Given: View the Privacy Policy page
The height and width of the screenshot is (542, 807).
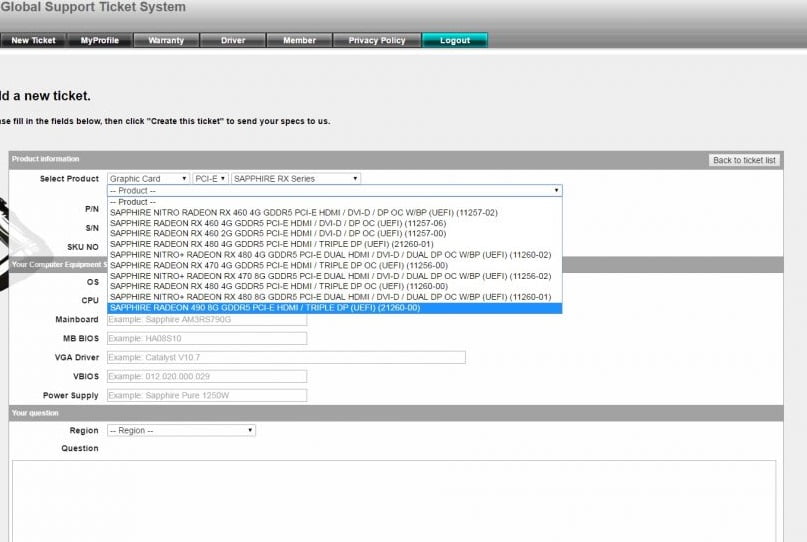Looking at the screenshot, I should 377,40.
